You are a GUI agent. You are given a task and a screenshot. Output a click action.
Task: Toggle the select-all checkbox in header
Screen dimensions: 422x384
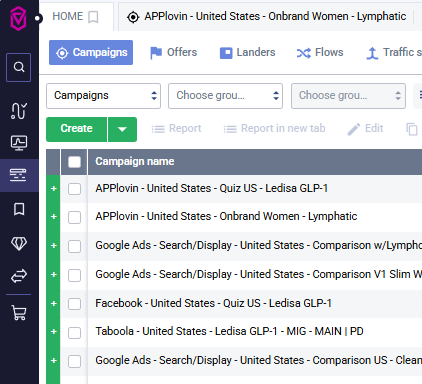74,162
